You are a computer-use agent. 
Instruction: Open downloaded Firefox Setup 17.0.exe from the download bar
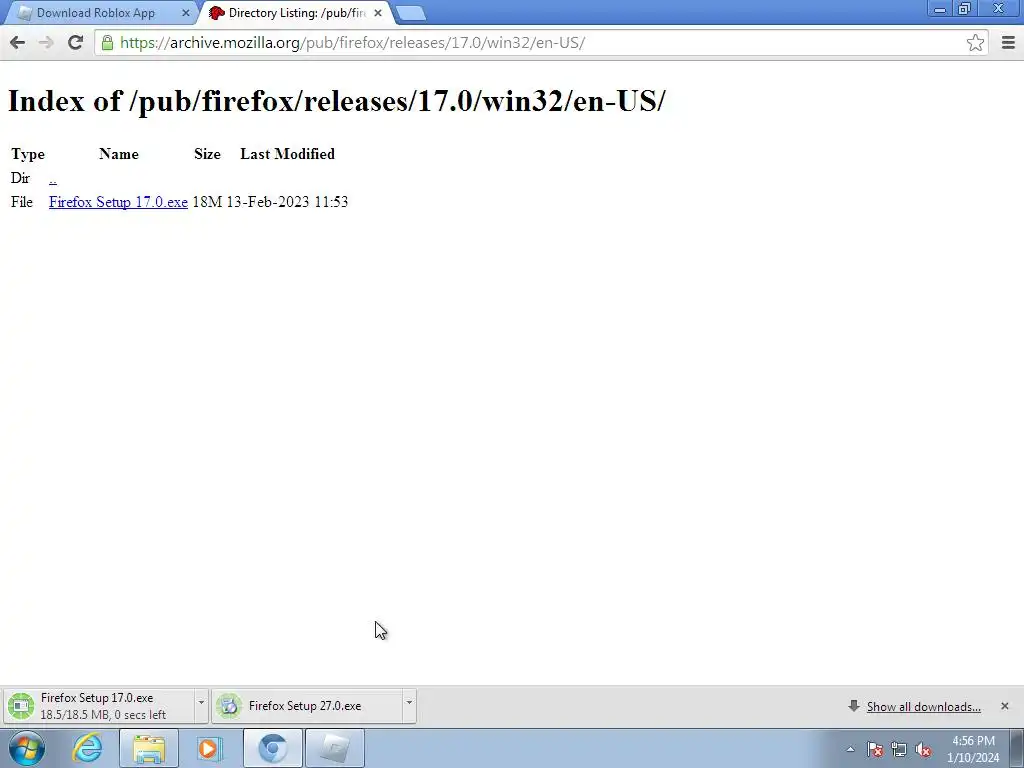[x=97, y=706]
